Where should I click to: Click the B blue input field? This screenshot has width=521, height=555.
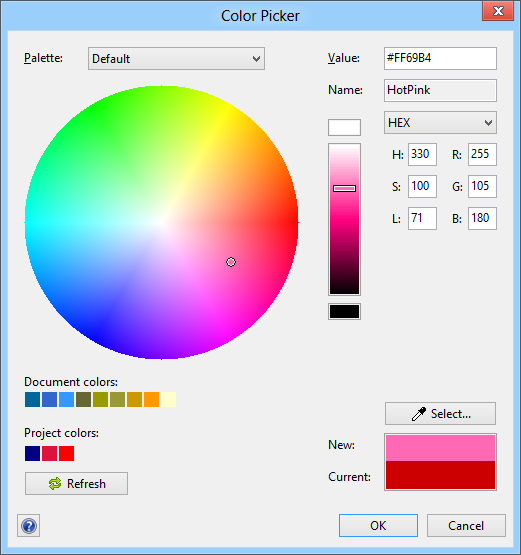click(482, 218)
